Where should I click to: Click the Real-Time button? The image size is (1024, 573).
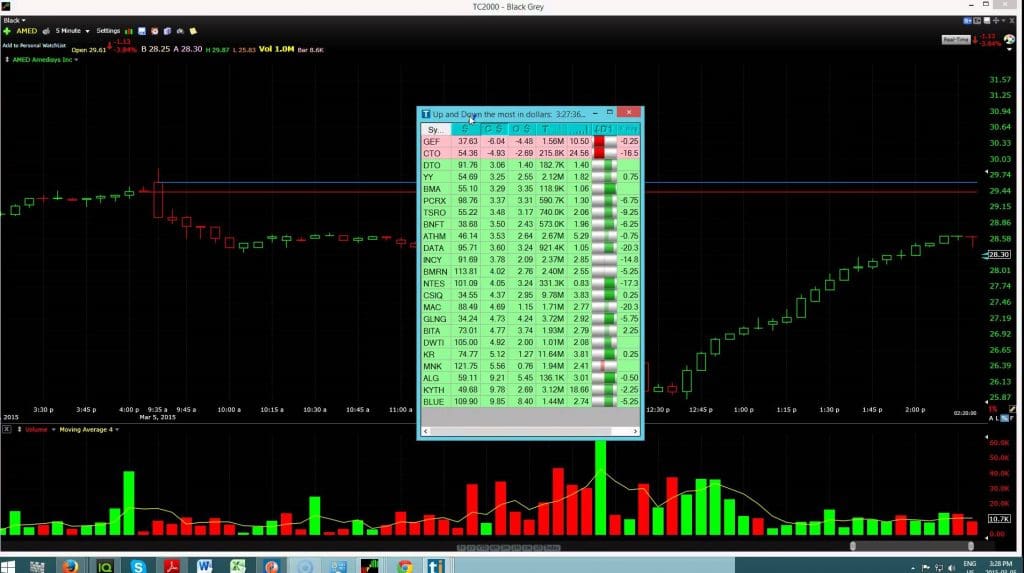[x=955, y=40]
